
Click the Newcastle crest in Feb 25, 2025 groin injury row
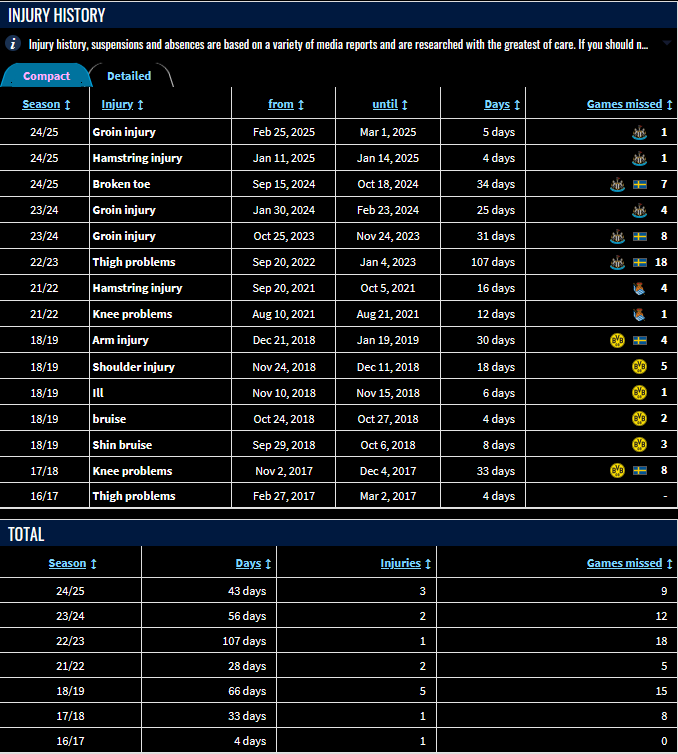click(x=639, y=132)
